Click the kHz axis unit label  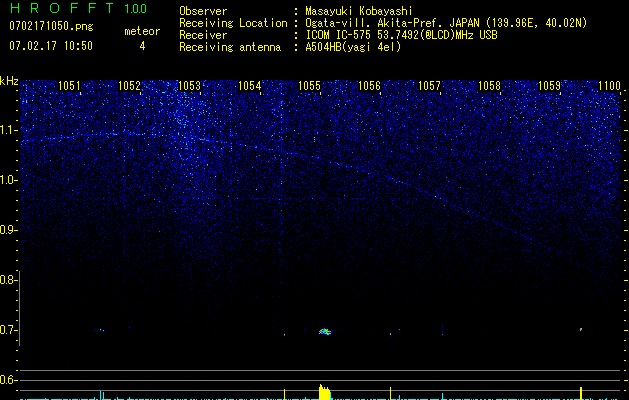9,81
